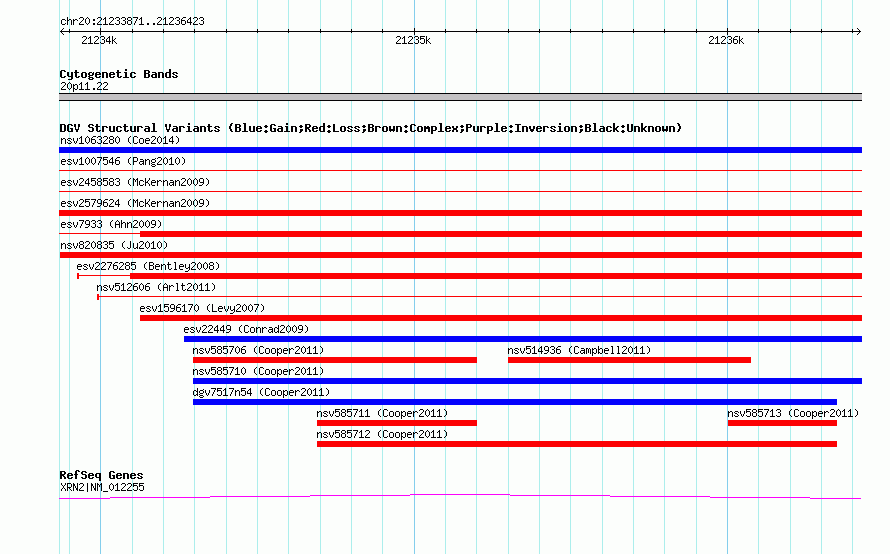Click the 21236k ruler tick label

726,40
